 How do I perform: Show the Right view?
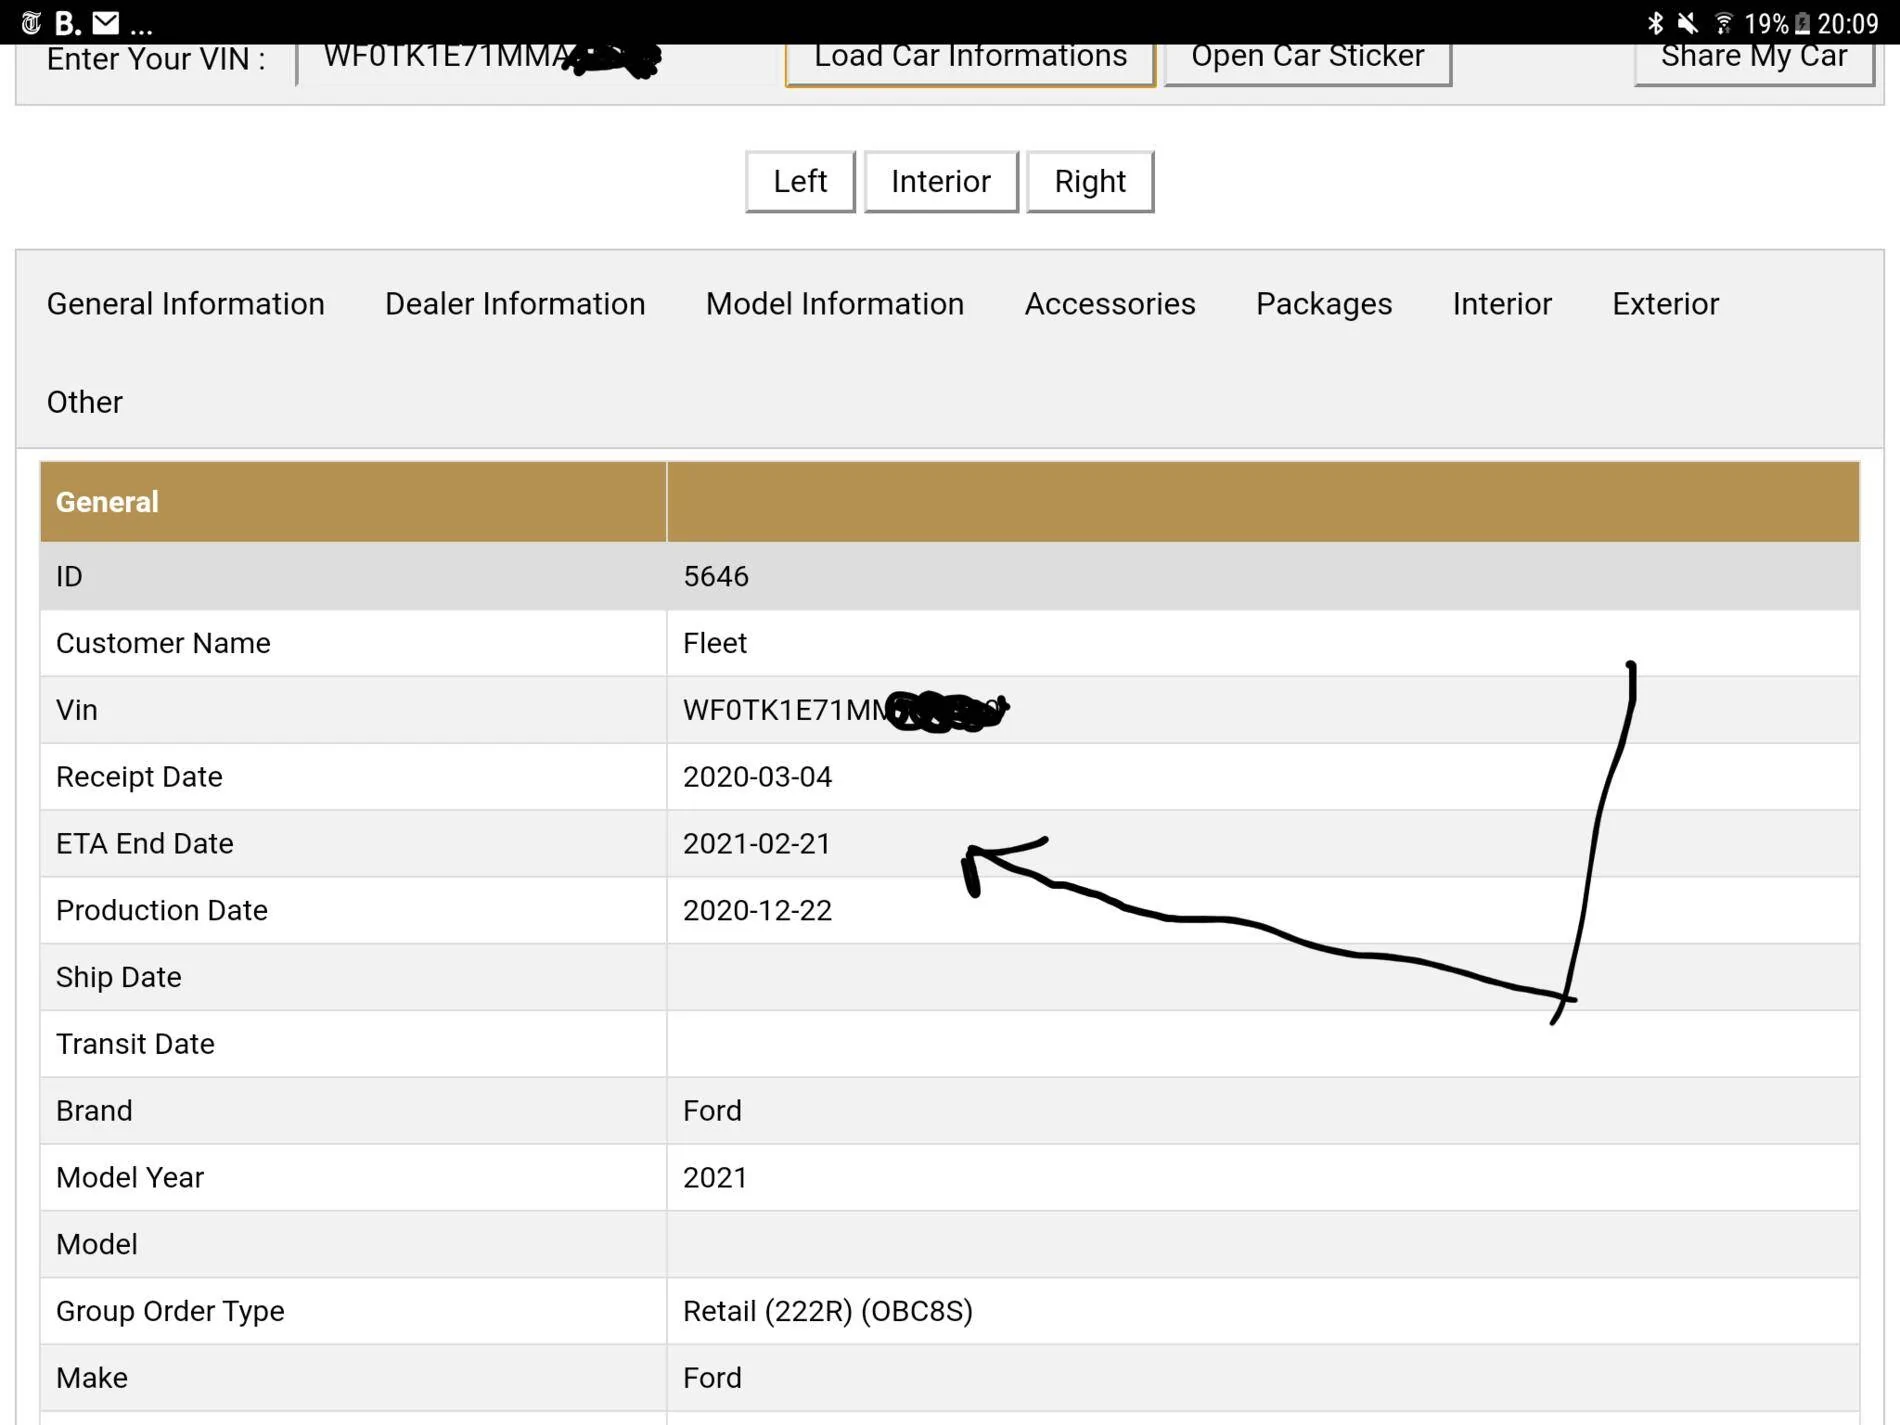click(1090, 181)
